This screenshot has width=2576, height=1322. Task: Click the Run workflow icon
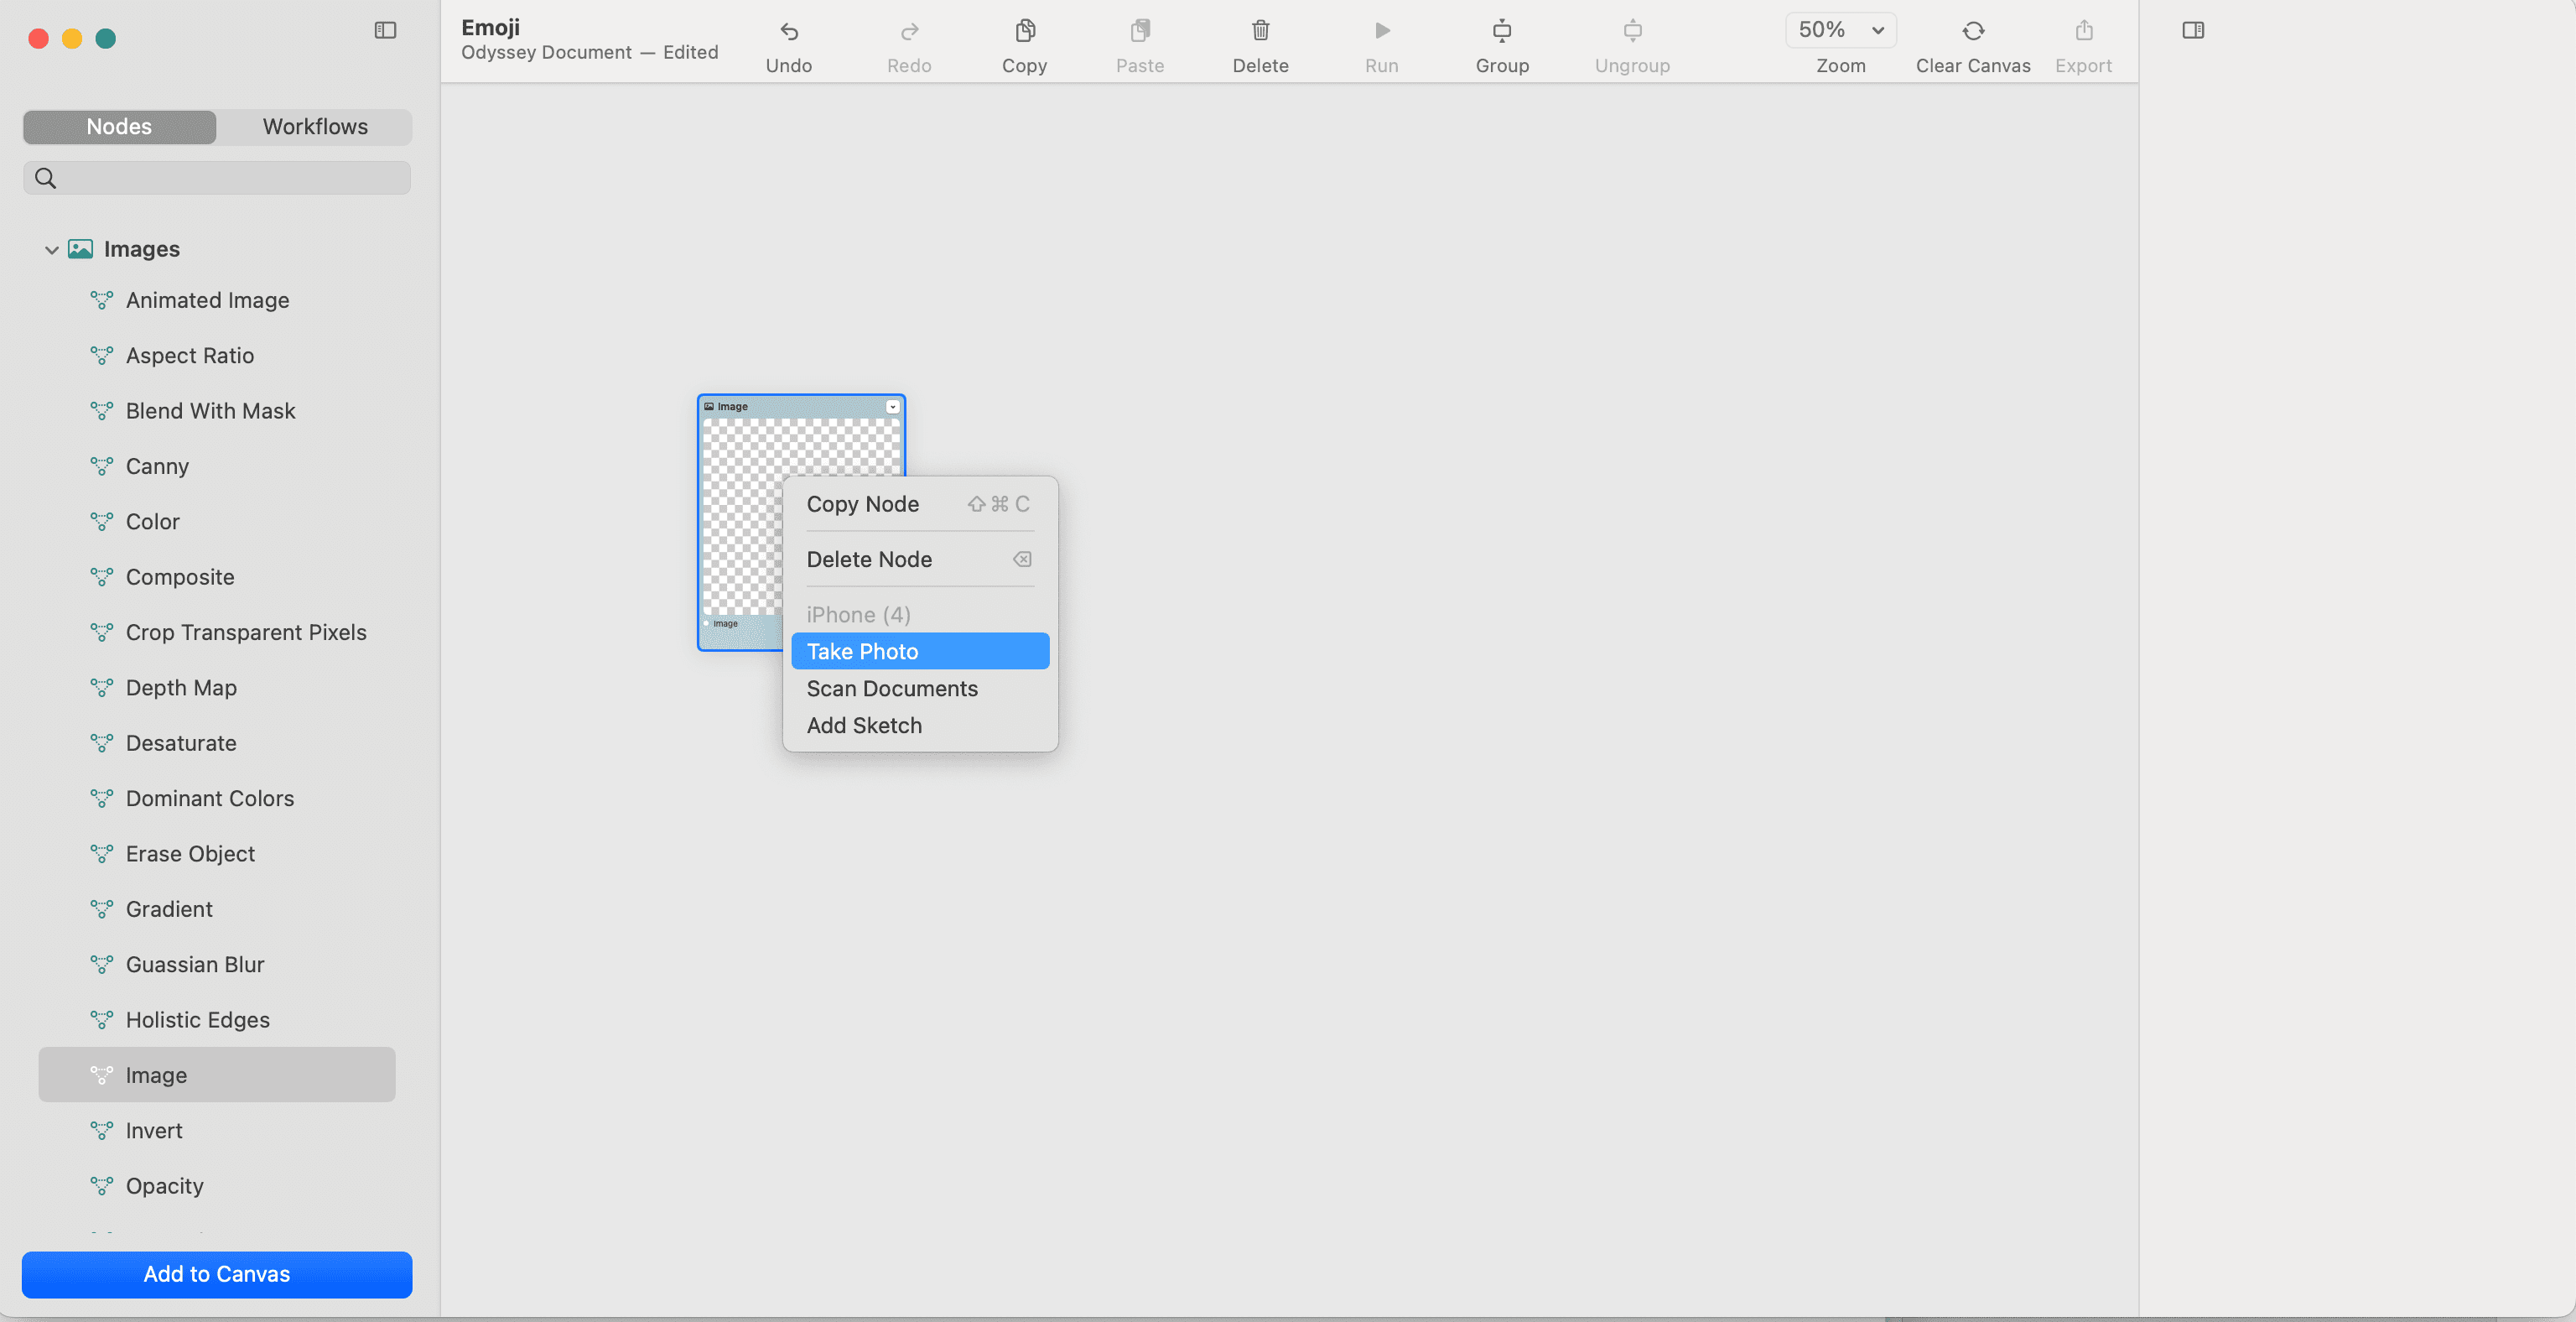coord(1382,30)
